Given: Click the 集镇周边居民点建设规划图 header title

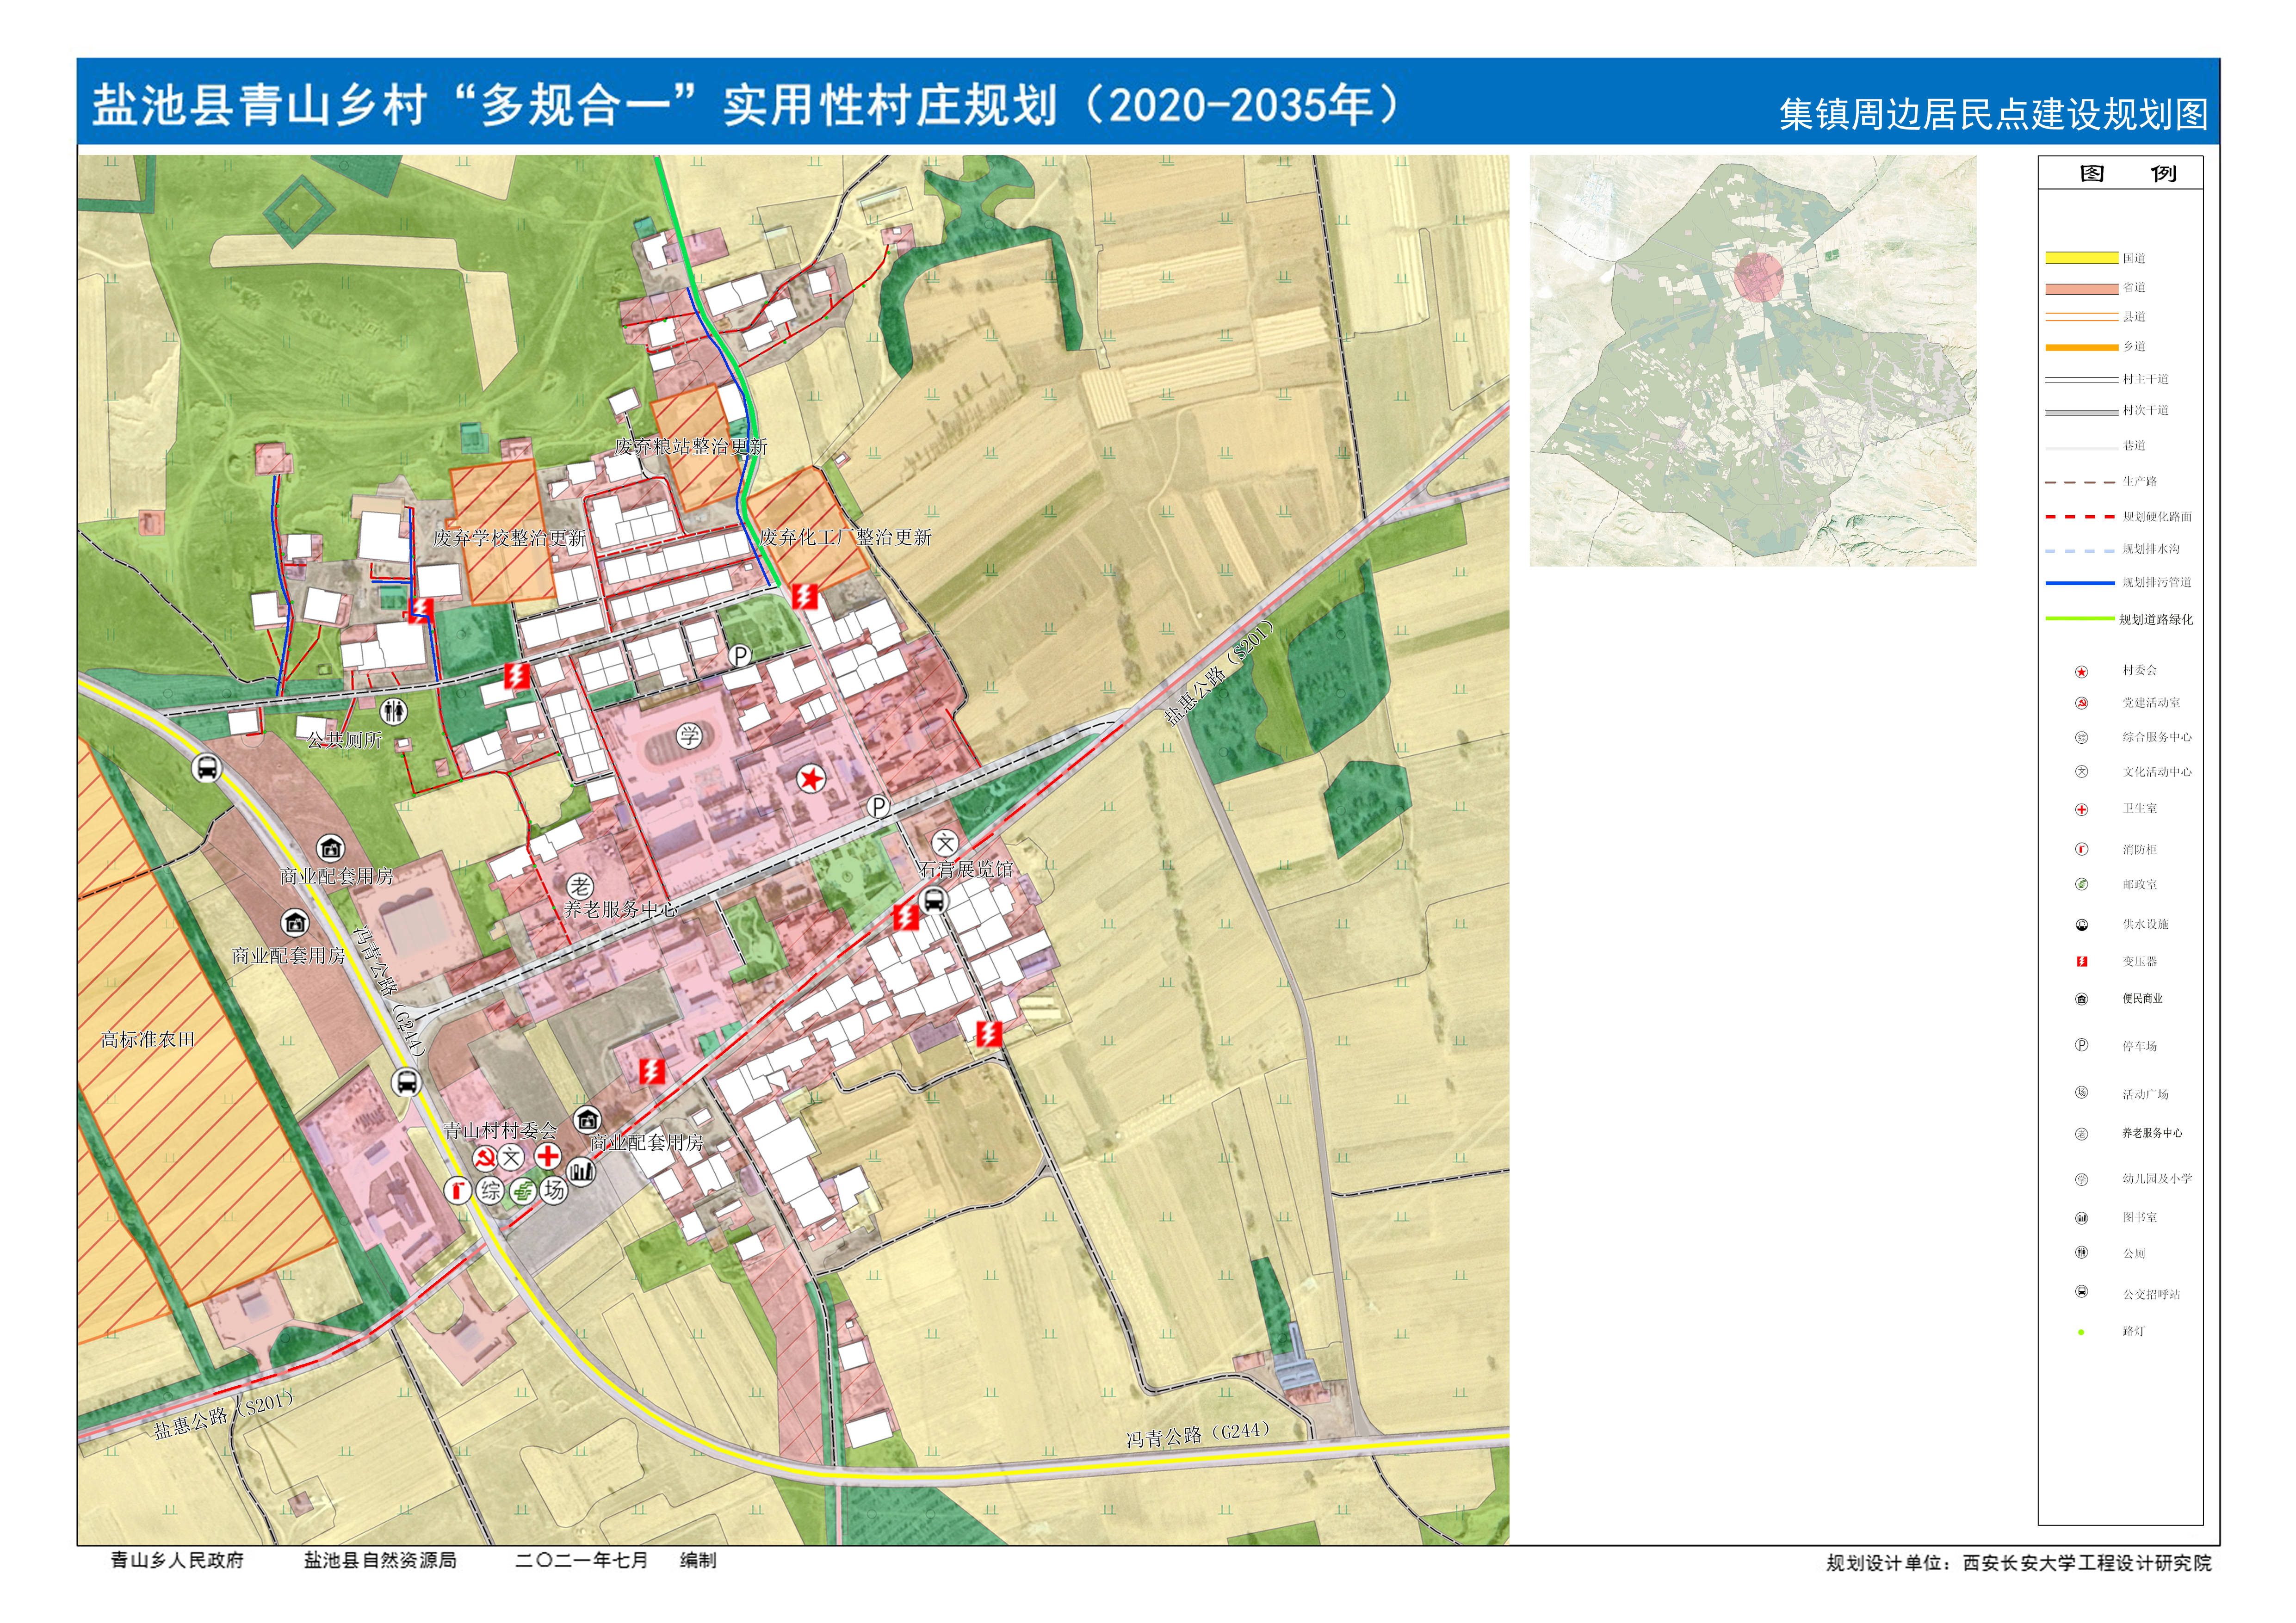Looking at the screenshot, I should pyautogui.click(x=1993, y=114).
